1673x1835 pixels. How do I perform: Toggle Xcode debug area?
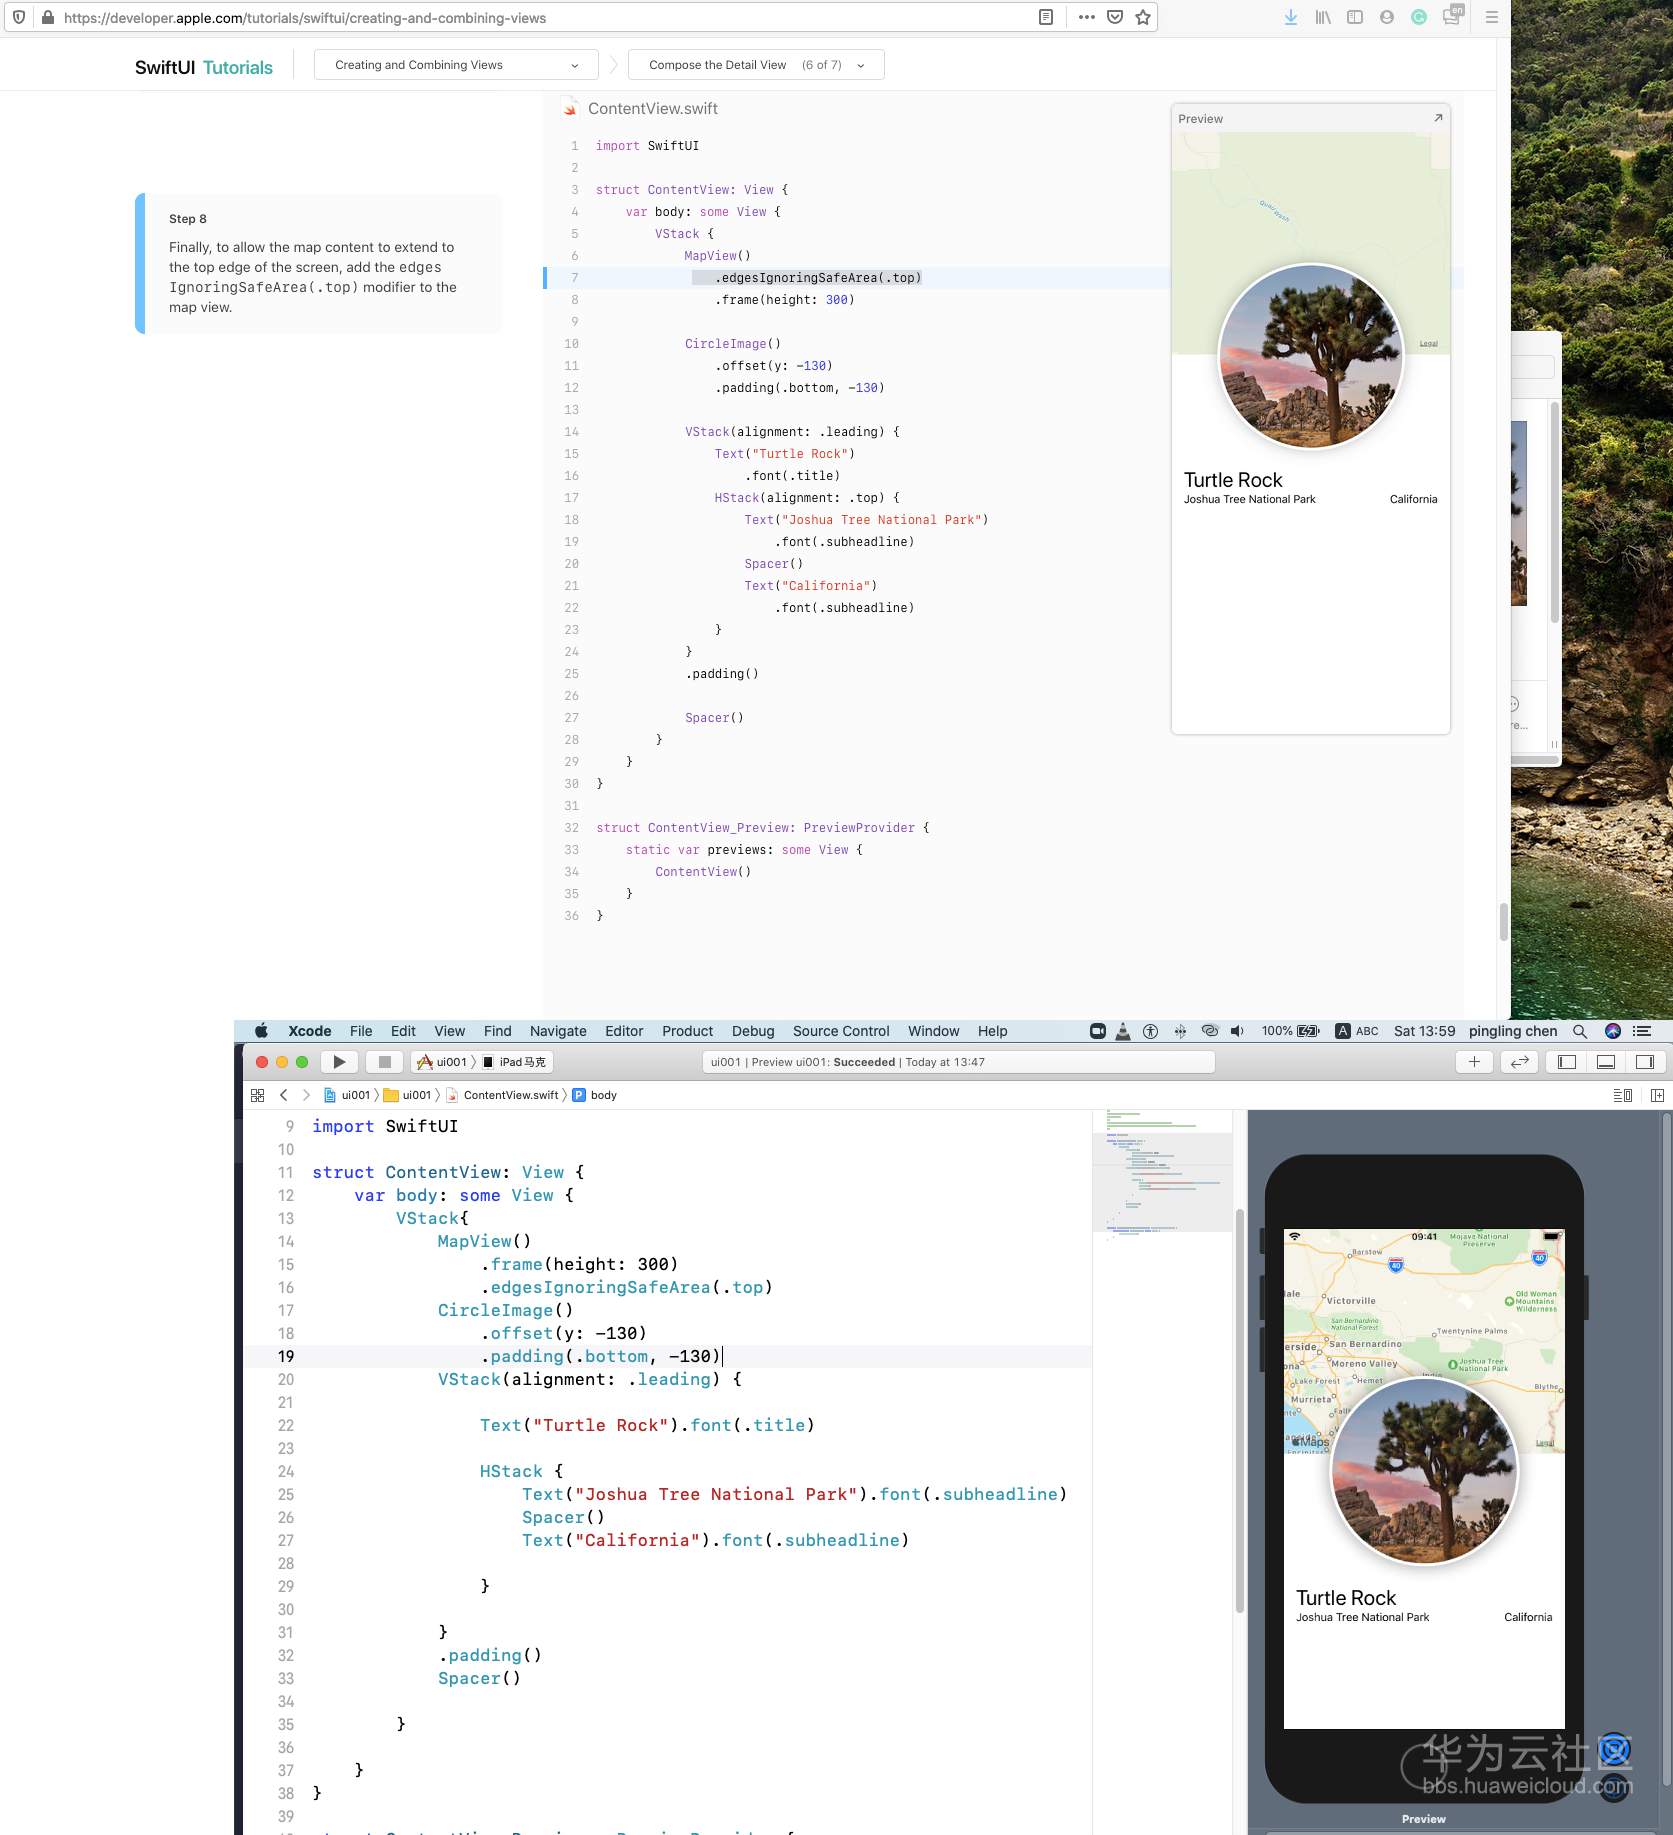pos(1606,1062)
